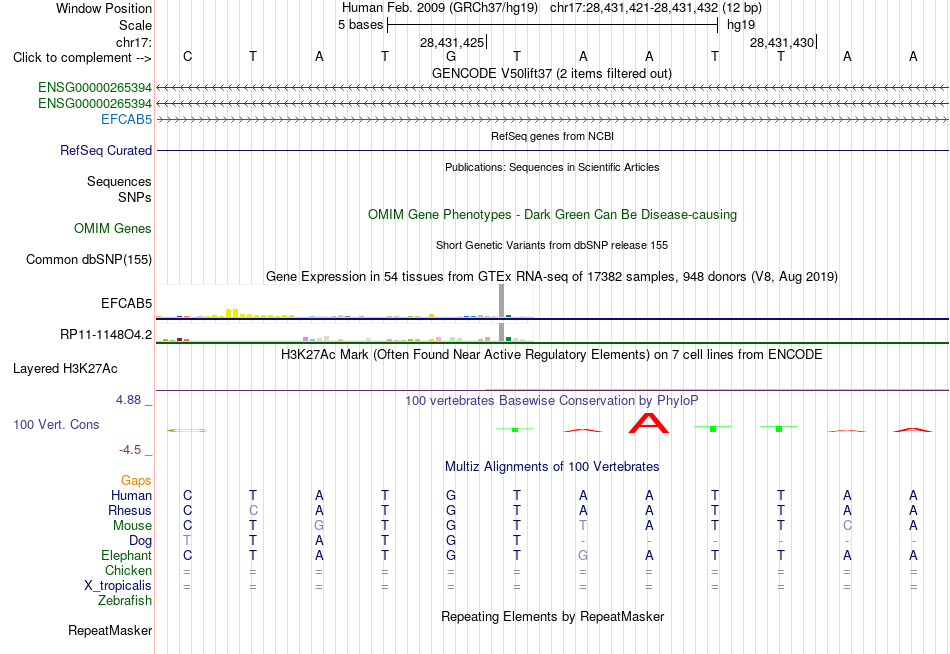Image resolution: width=950 pixels, height=654 pixels.
Task: Click the OMIM Gene Phenotypes green title
Action: (552, 215)
